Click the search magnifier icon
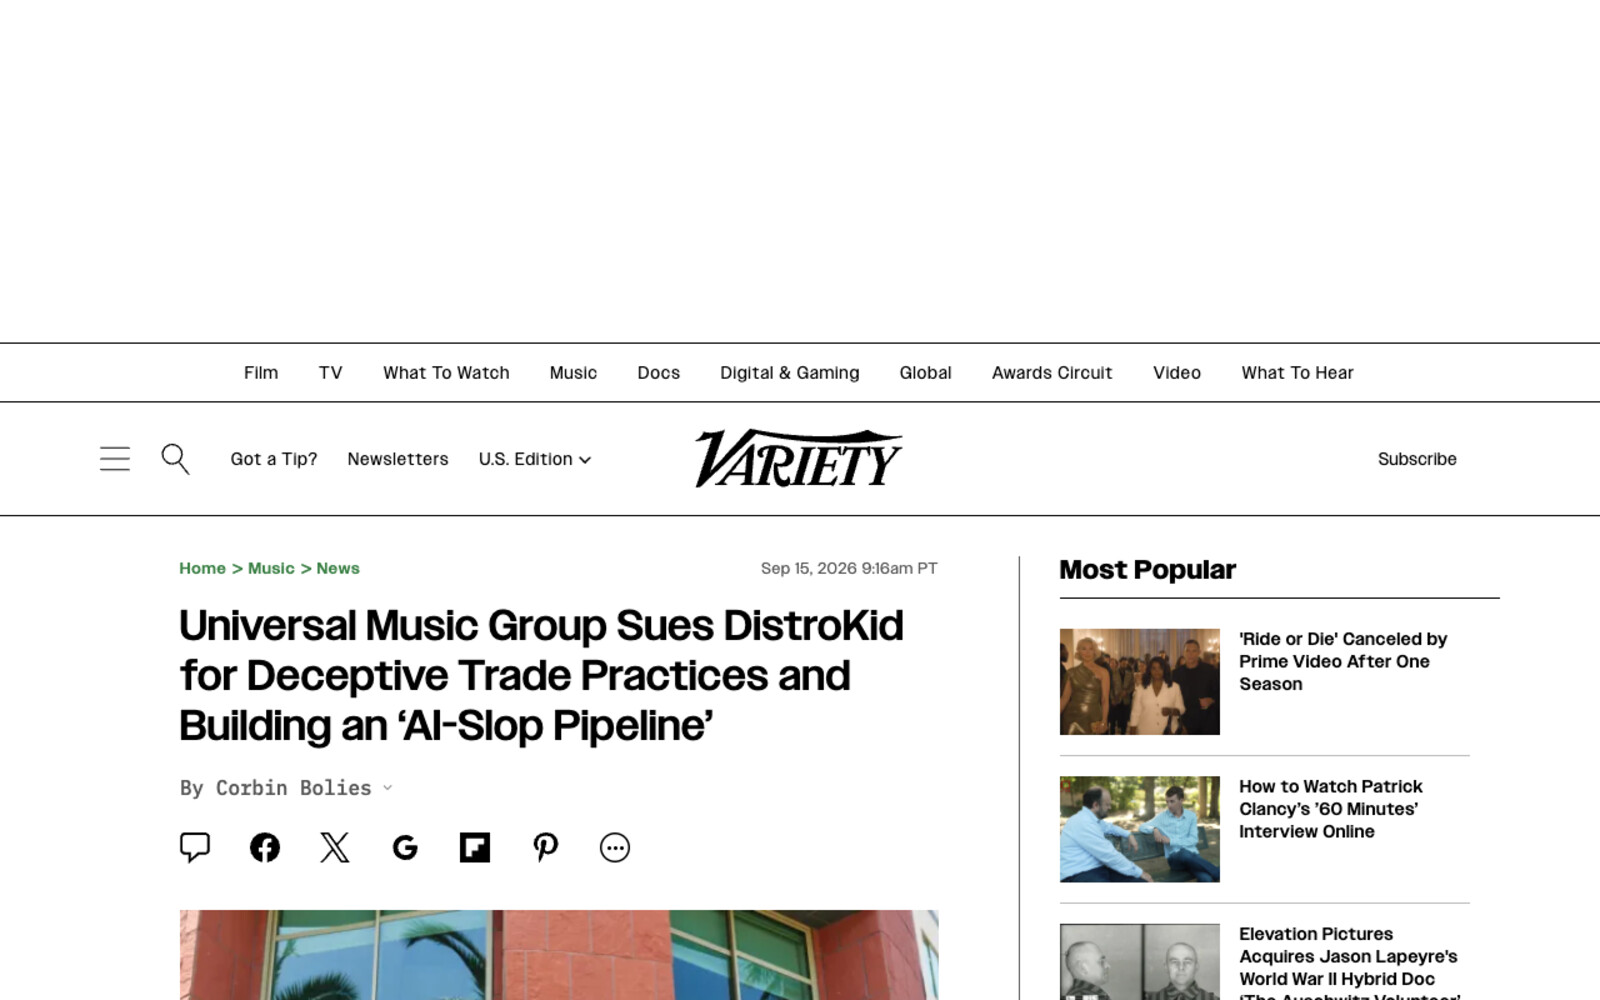Image resolution: width=1600 pixels, height=1000 pixels. pyautogui.click(x=175, y=459)
